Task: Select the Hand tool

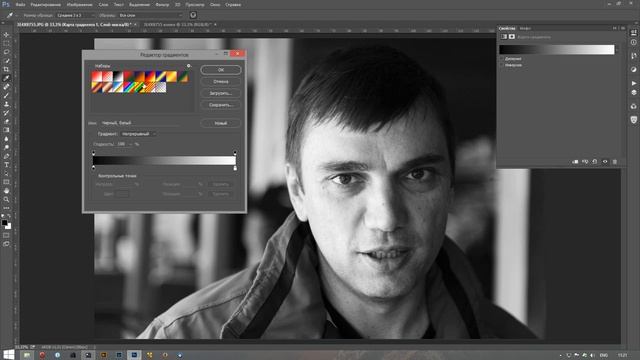Action: 6,191
